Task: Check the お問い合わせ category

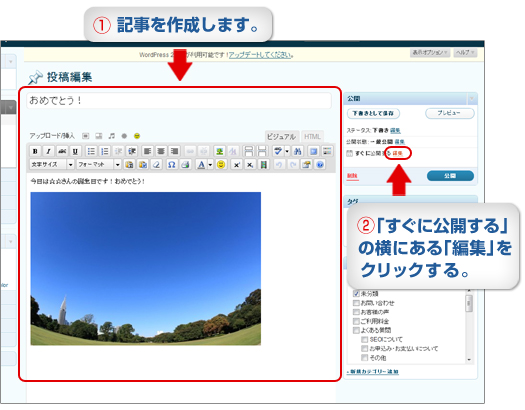Action: (x=356, y=303)
